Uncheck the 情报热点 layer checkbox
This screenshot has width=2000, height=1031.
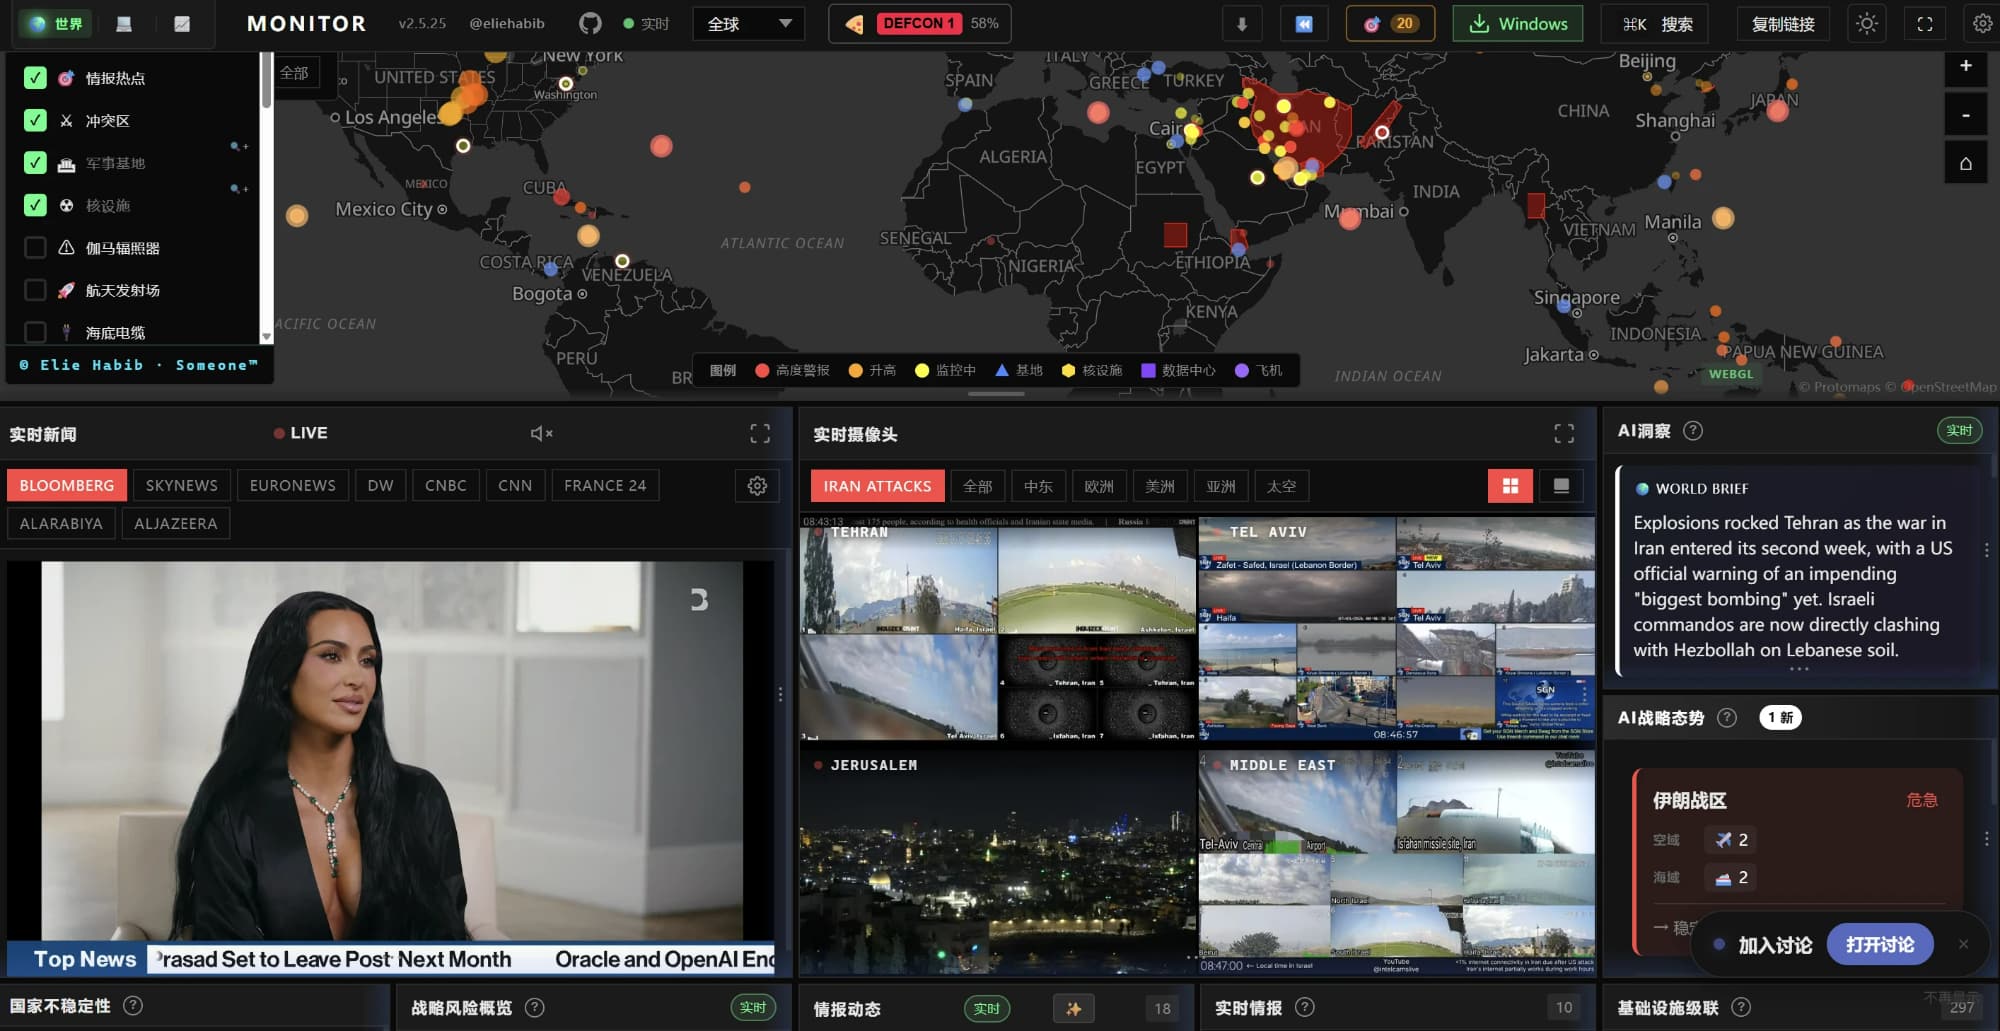click(35, 78)
